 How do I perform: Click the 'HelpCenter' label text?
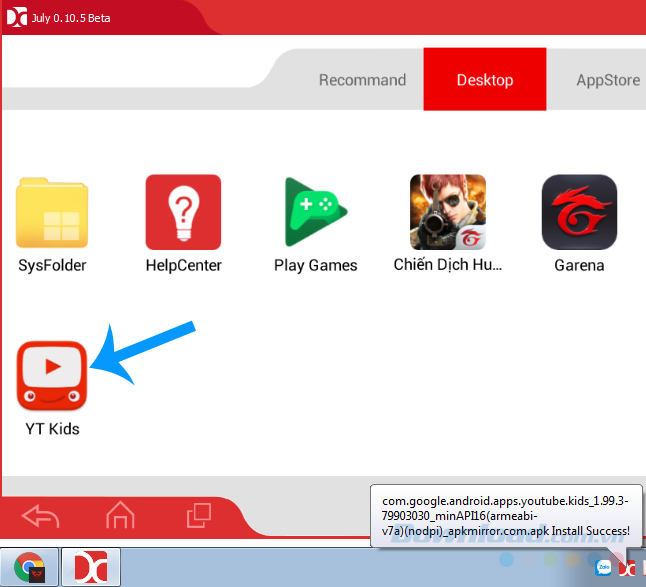tap(184, 265)
